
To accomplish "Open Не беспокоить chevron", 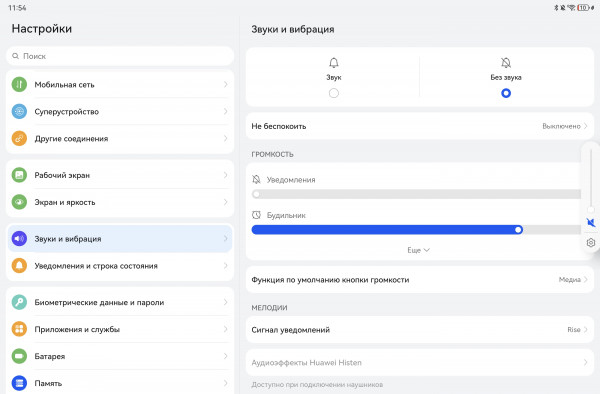I will [585, 126].
